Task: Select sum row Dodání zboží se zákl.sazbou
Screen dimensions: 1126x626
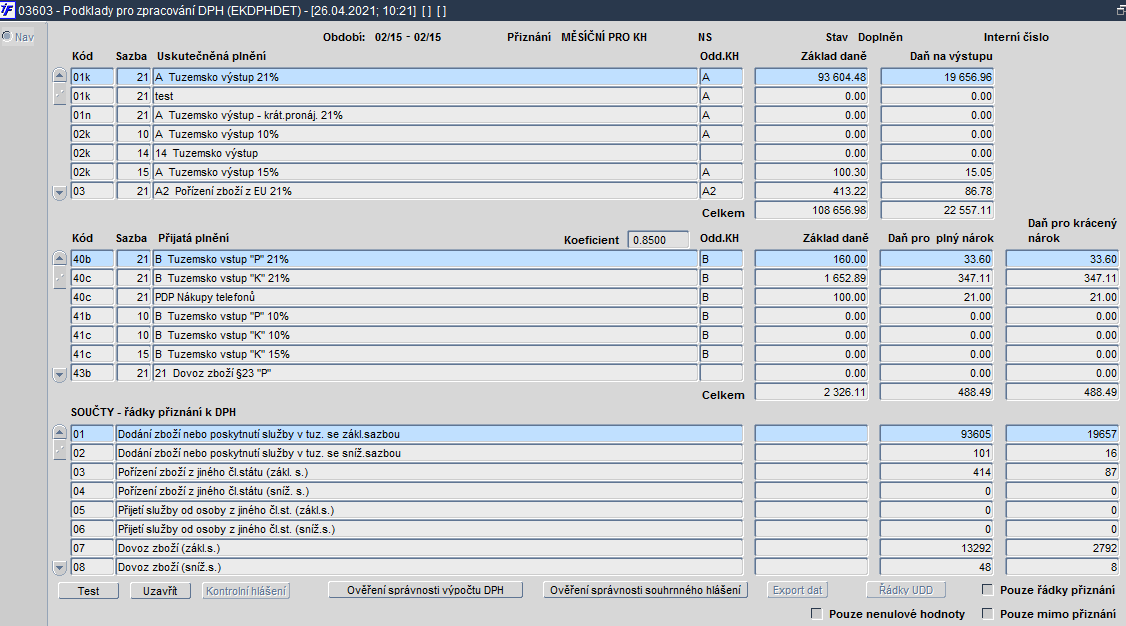Action: [429, 434]
